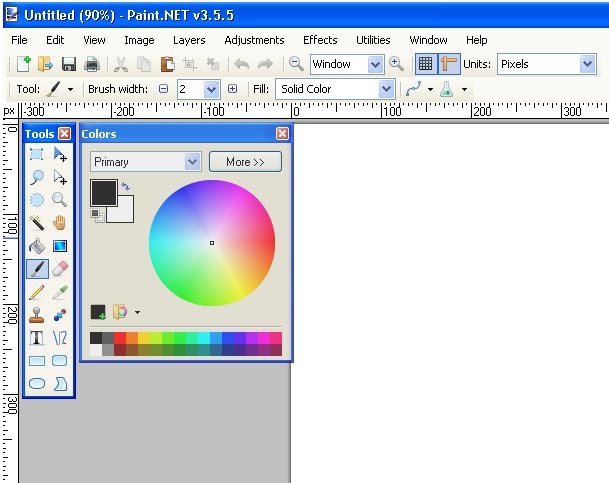Select the Recolor tool
This screenshot has height=483, width=609.
pyautogui.click(x=60, y=315)
